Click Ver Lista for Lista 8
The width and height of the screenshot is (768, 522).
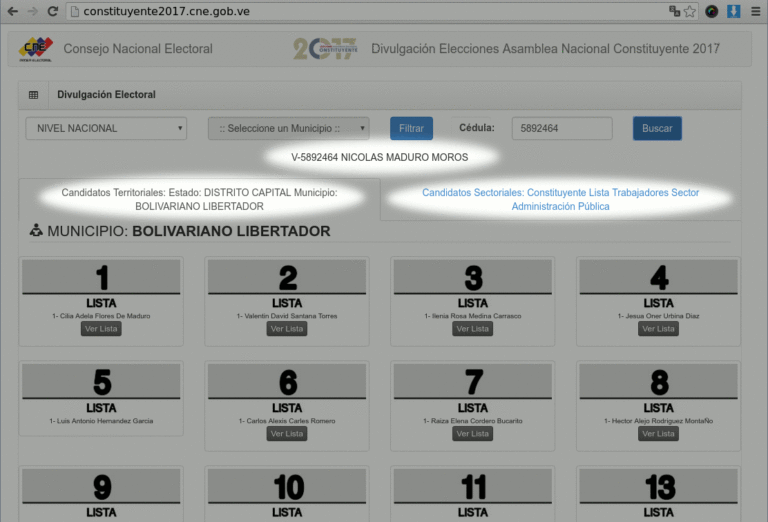pyautogui.click(x=658, y=434)
